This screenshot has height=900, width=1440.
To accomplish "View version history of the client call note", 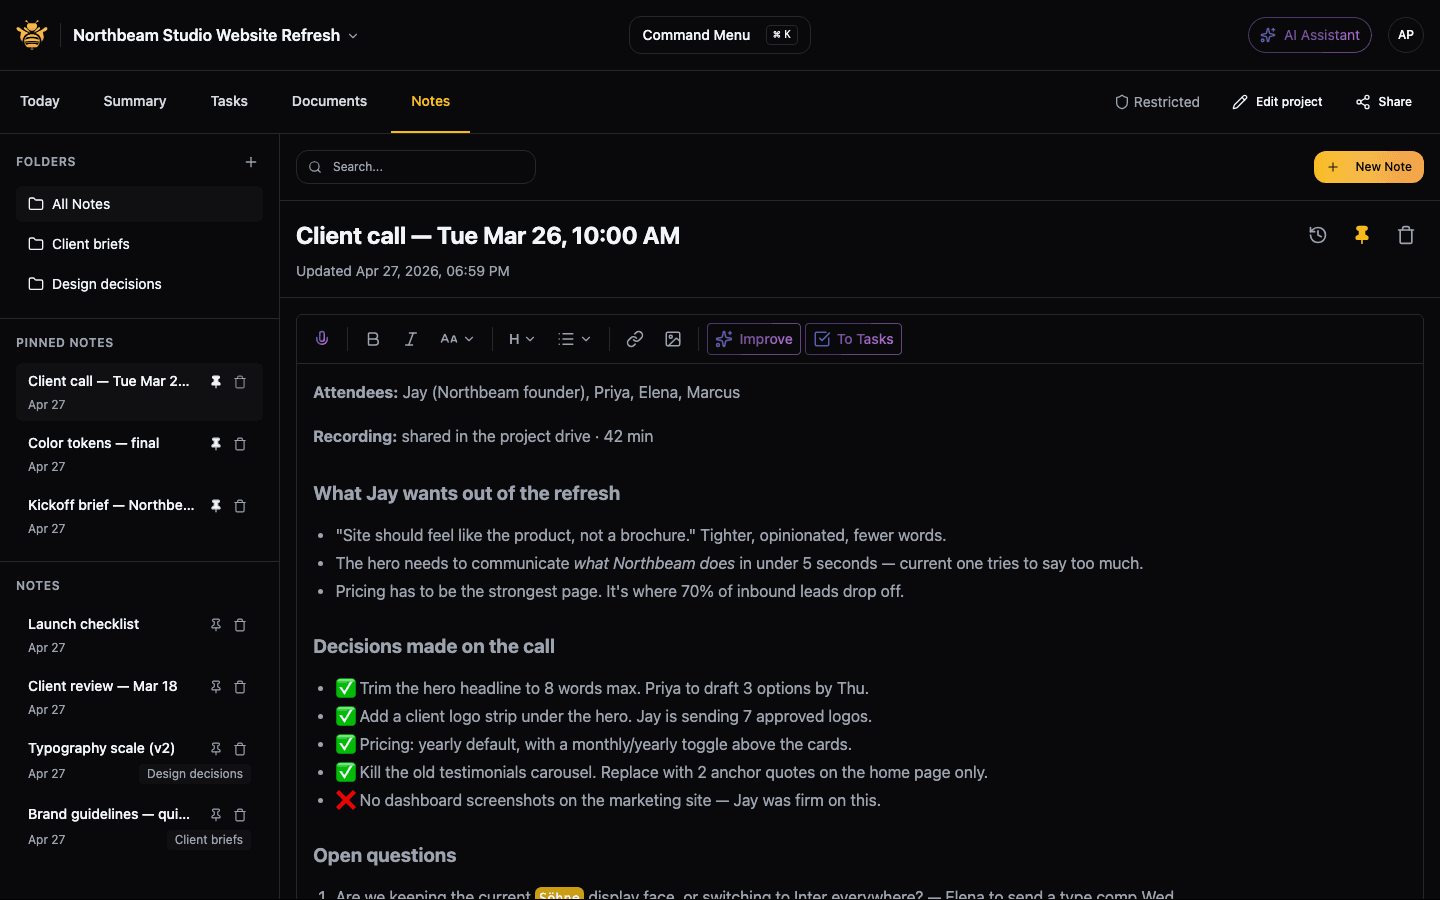I will (1317, 235).
